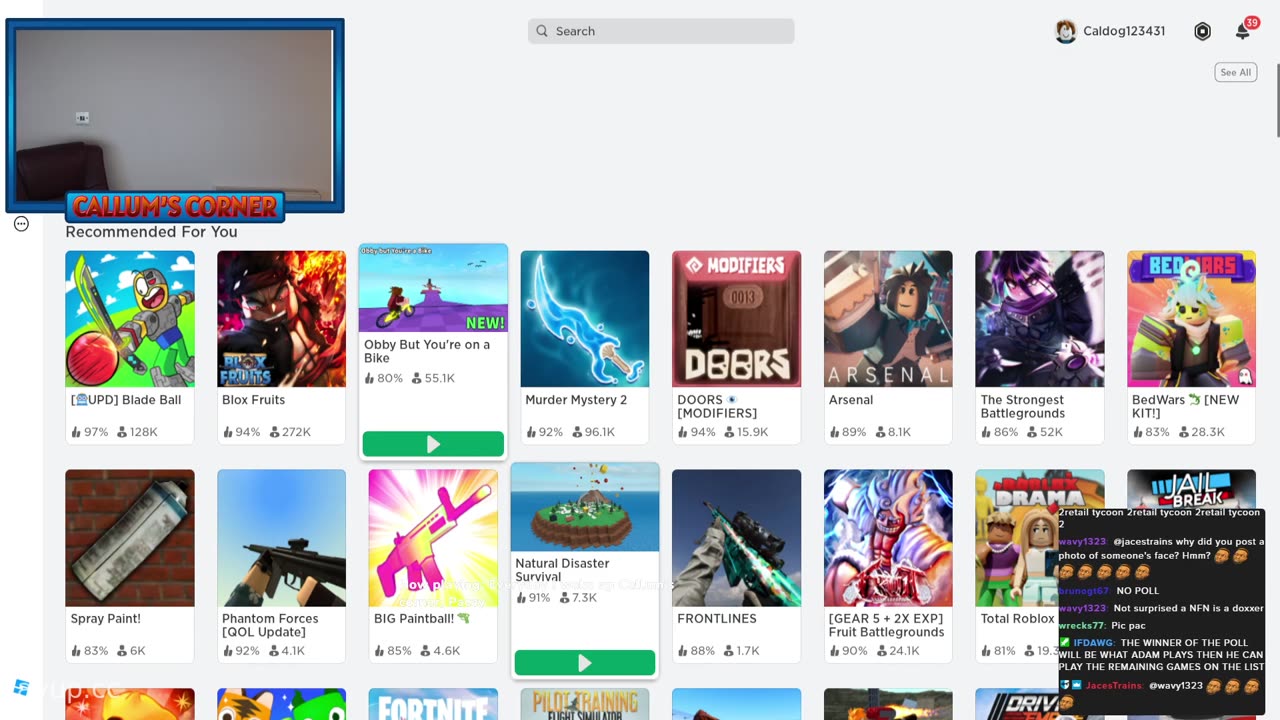
Task: Open the Blade Ball game thumbnail
Action: click(130, 318)
